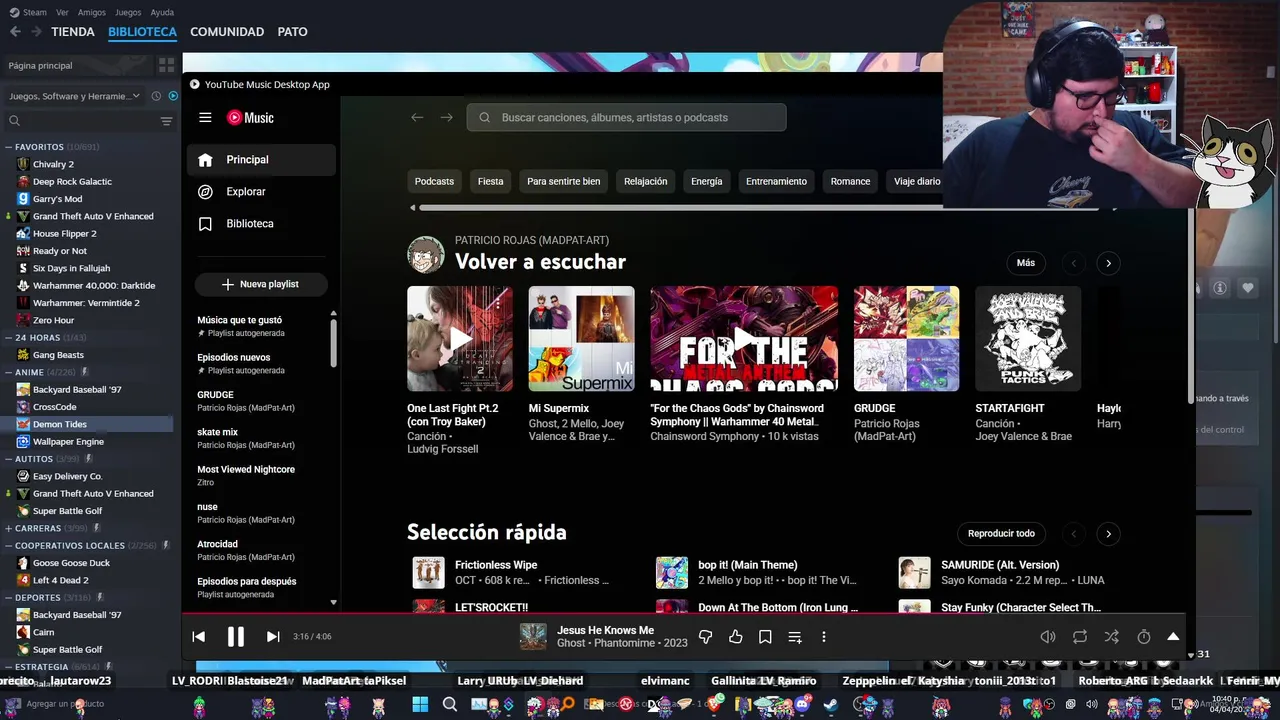Open Biblioteca in YouTube Music sidebar
The height and width of the screenshot is (720, 1280).
261,224
